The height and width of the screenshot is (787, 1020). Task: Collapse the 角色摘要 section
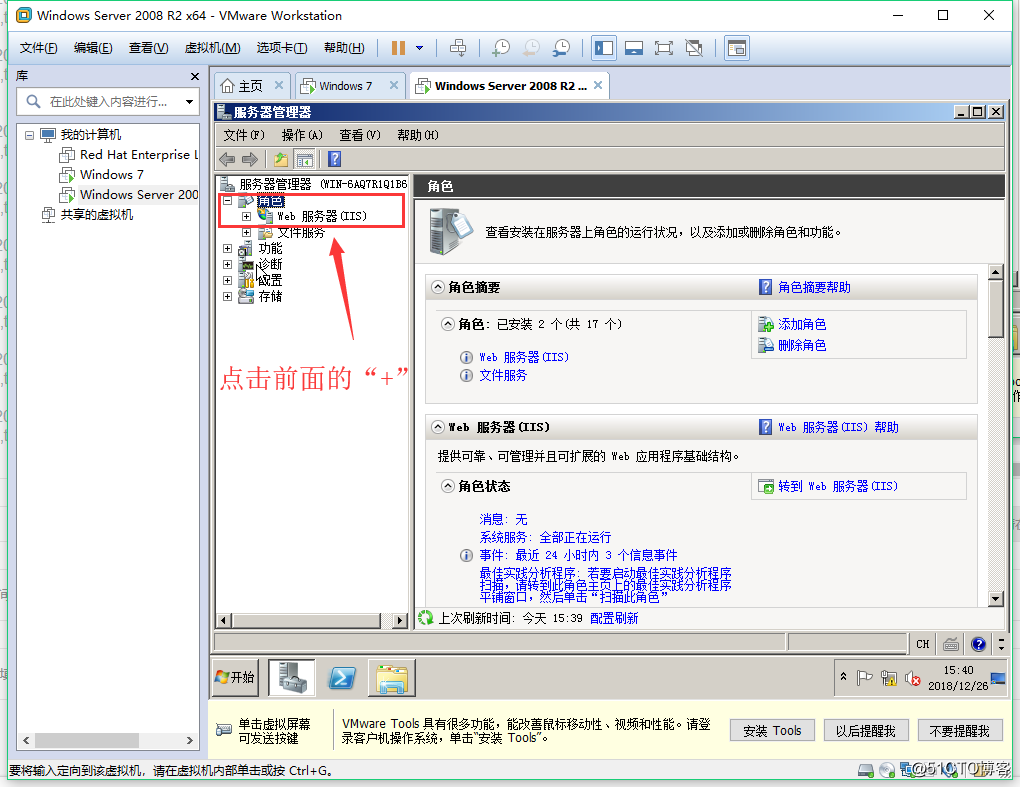pos(438,287)
